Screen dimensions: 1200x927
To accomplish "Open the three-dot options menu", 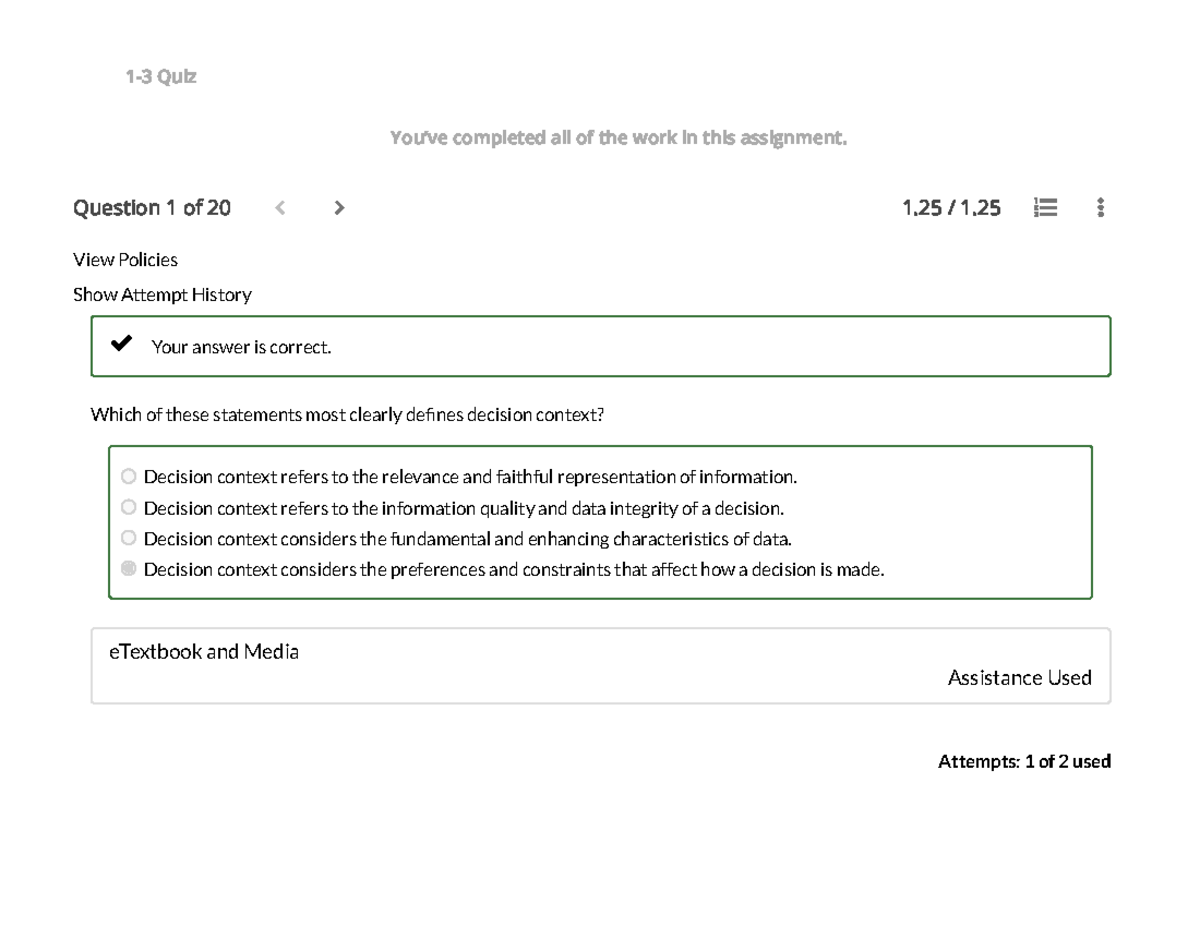I will pyautogui.click(x=1099, y=207).
